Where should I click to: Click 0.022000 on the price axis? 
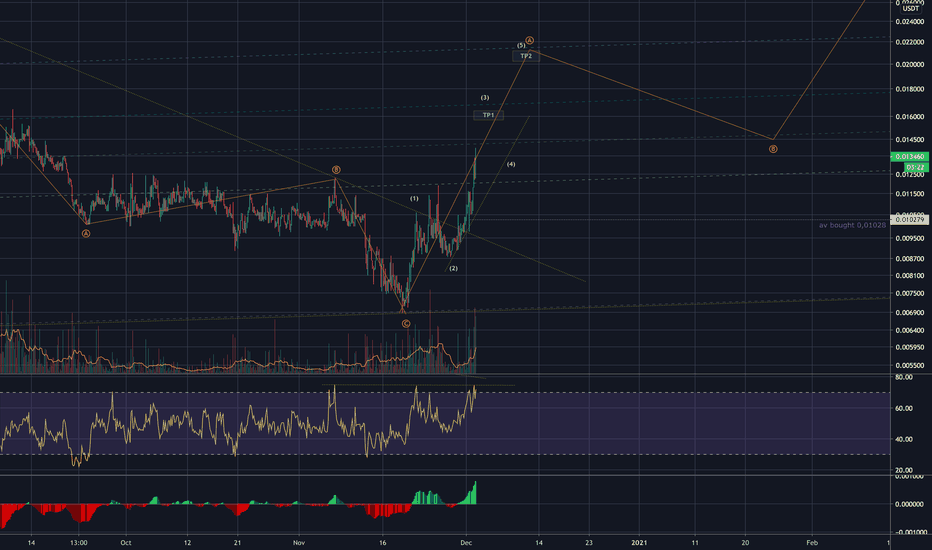[909, 43]
